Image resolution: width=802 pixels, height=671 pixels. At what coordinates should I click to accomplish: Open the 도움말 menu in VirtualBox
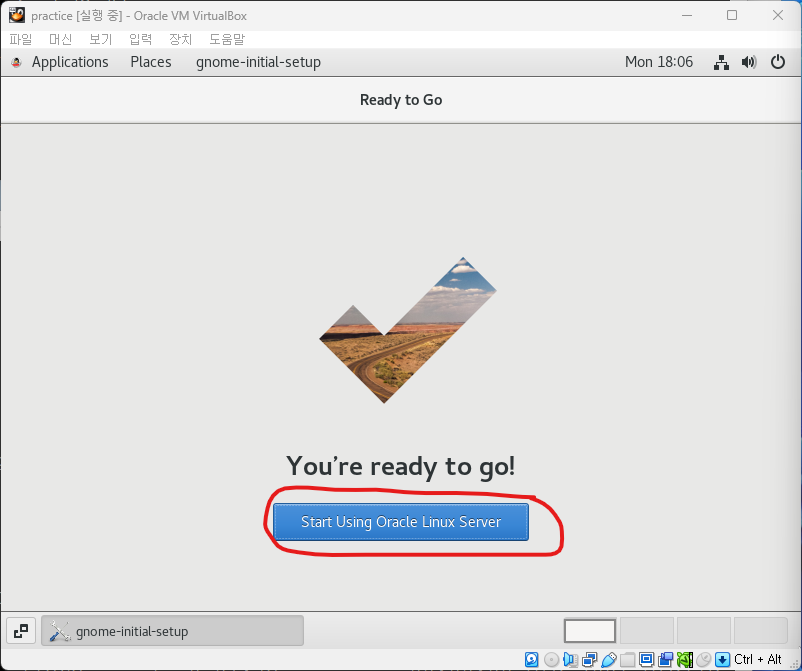click(x=227, y=39)
